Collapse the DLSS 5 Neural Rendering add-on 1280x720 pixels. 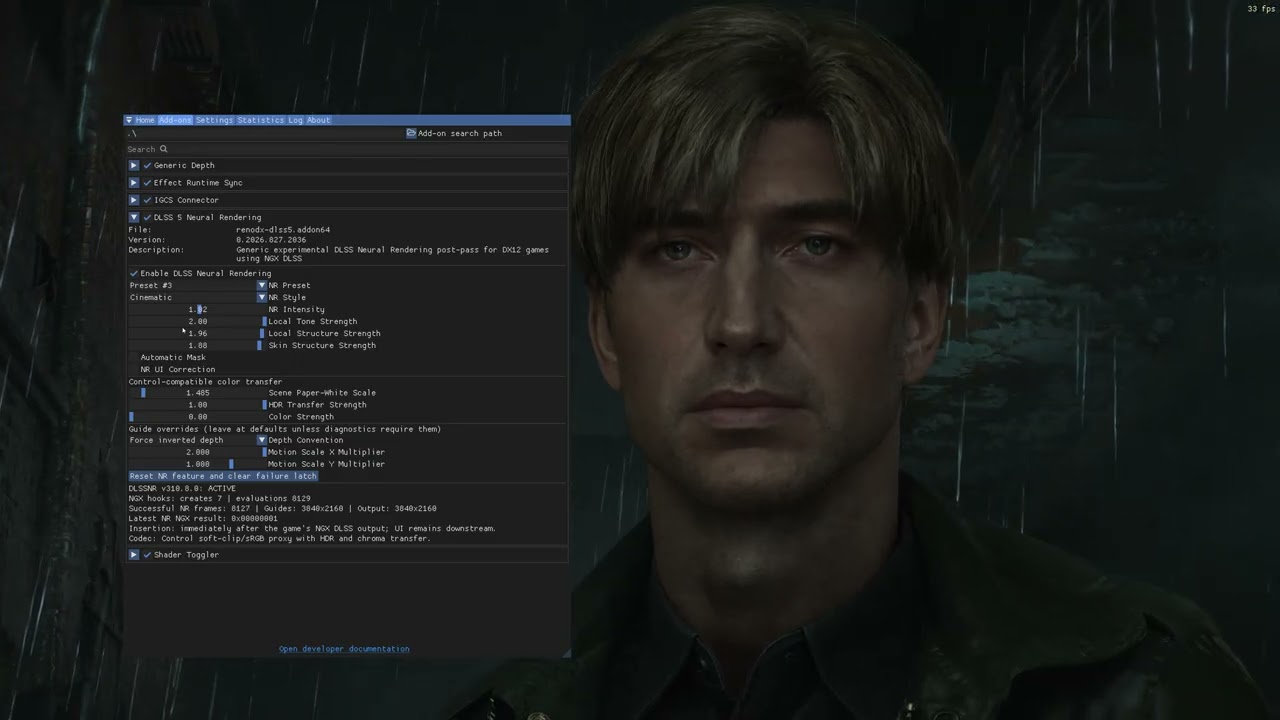134,217
